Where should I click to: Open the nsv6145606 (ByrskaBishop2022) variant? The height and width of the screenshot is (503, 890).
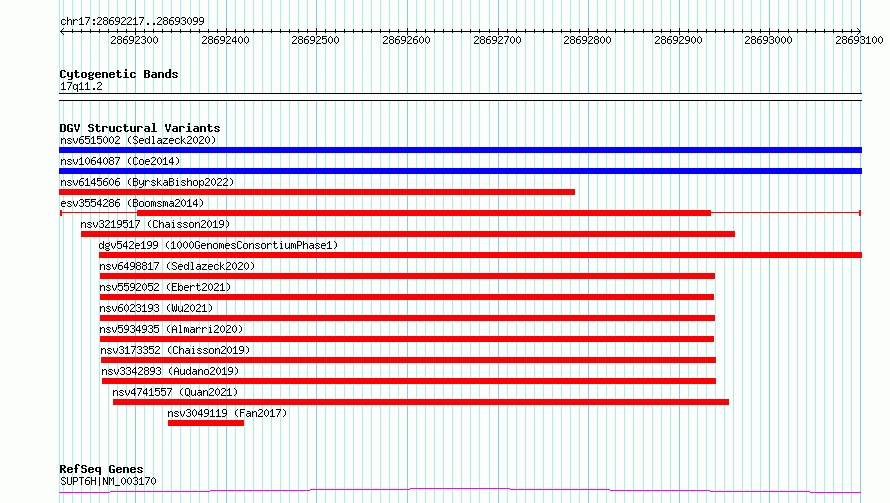point(147,182)
